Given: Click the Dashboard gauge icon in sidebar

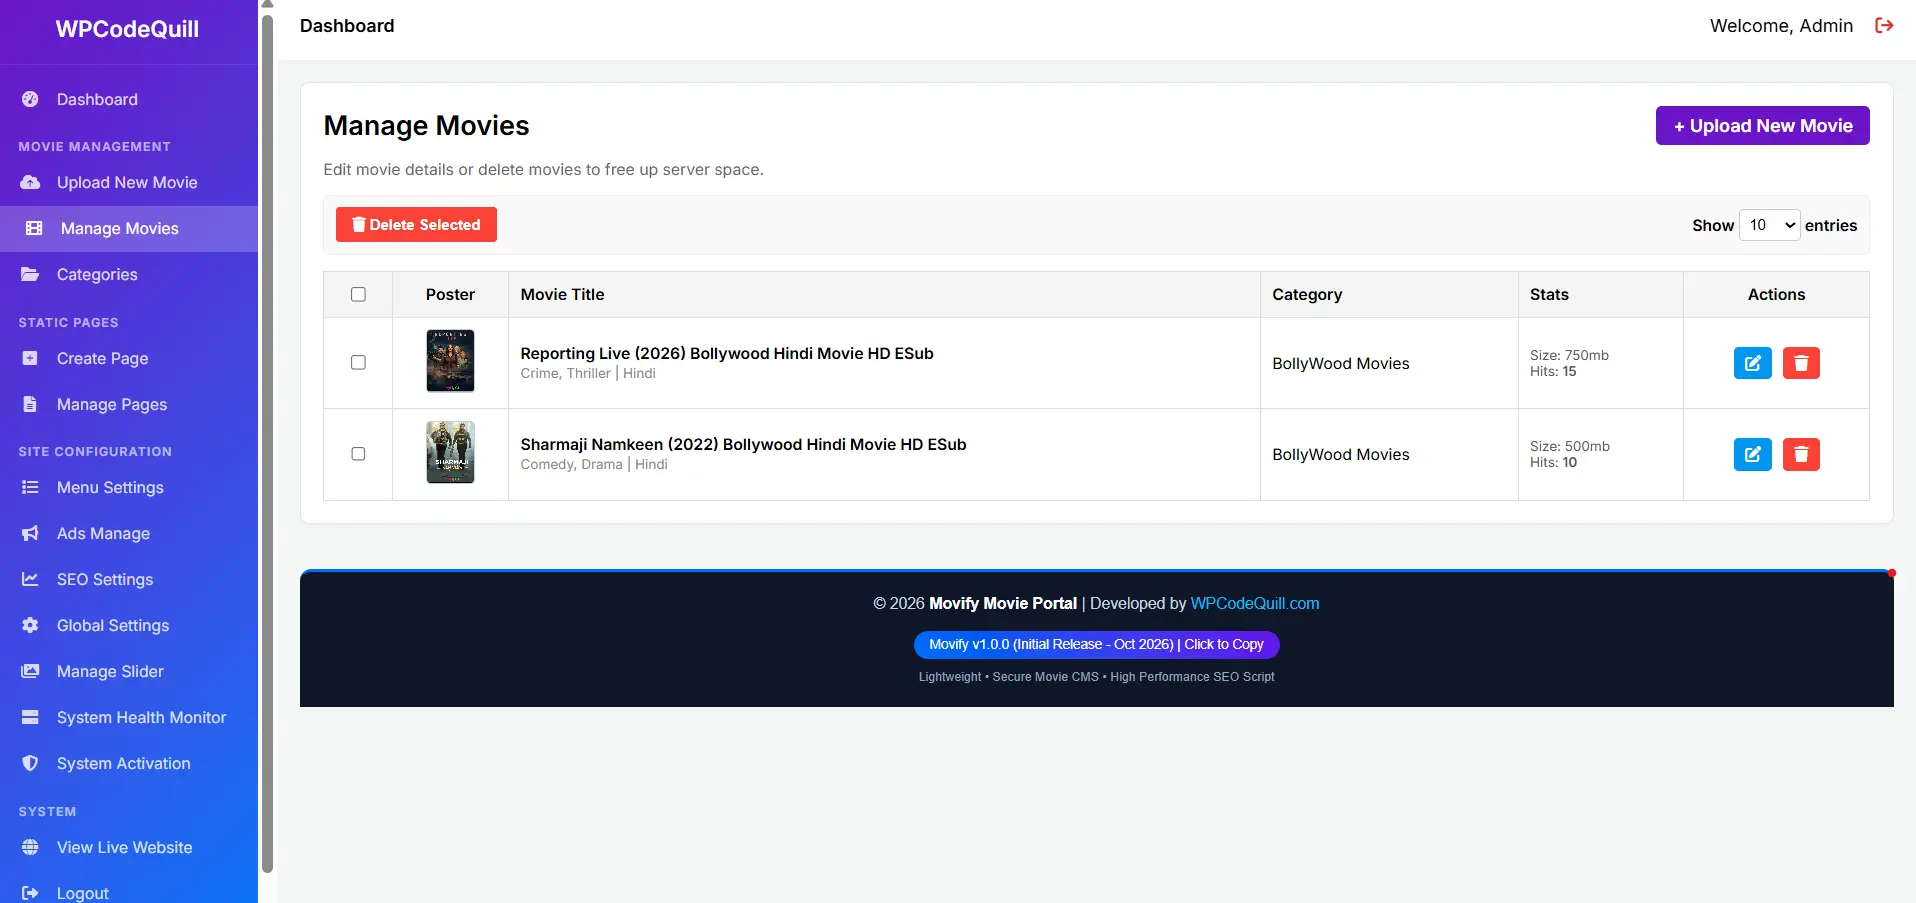Looking at the screenshot, I should (x=30, y=99).
